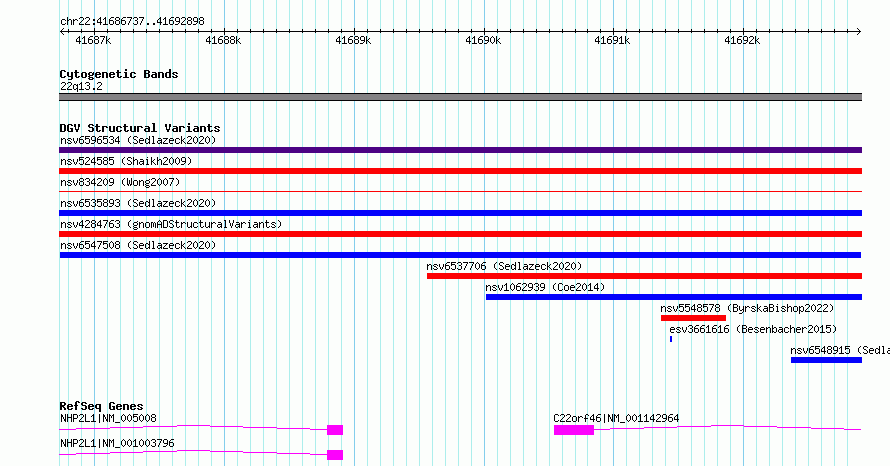Open the nsv6547508 (Sedlazeck2020) label
This screenshot has width=890, height=466.
click(x=138, y=245)
